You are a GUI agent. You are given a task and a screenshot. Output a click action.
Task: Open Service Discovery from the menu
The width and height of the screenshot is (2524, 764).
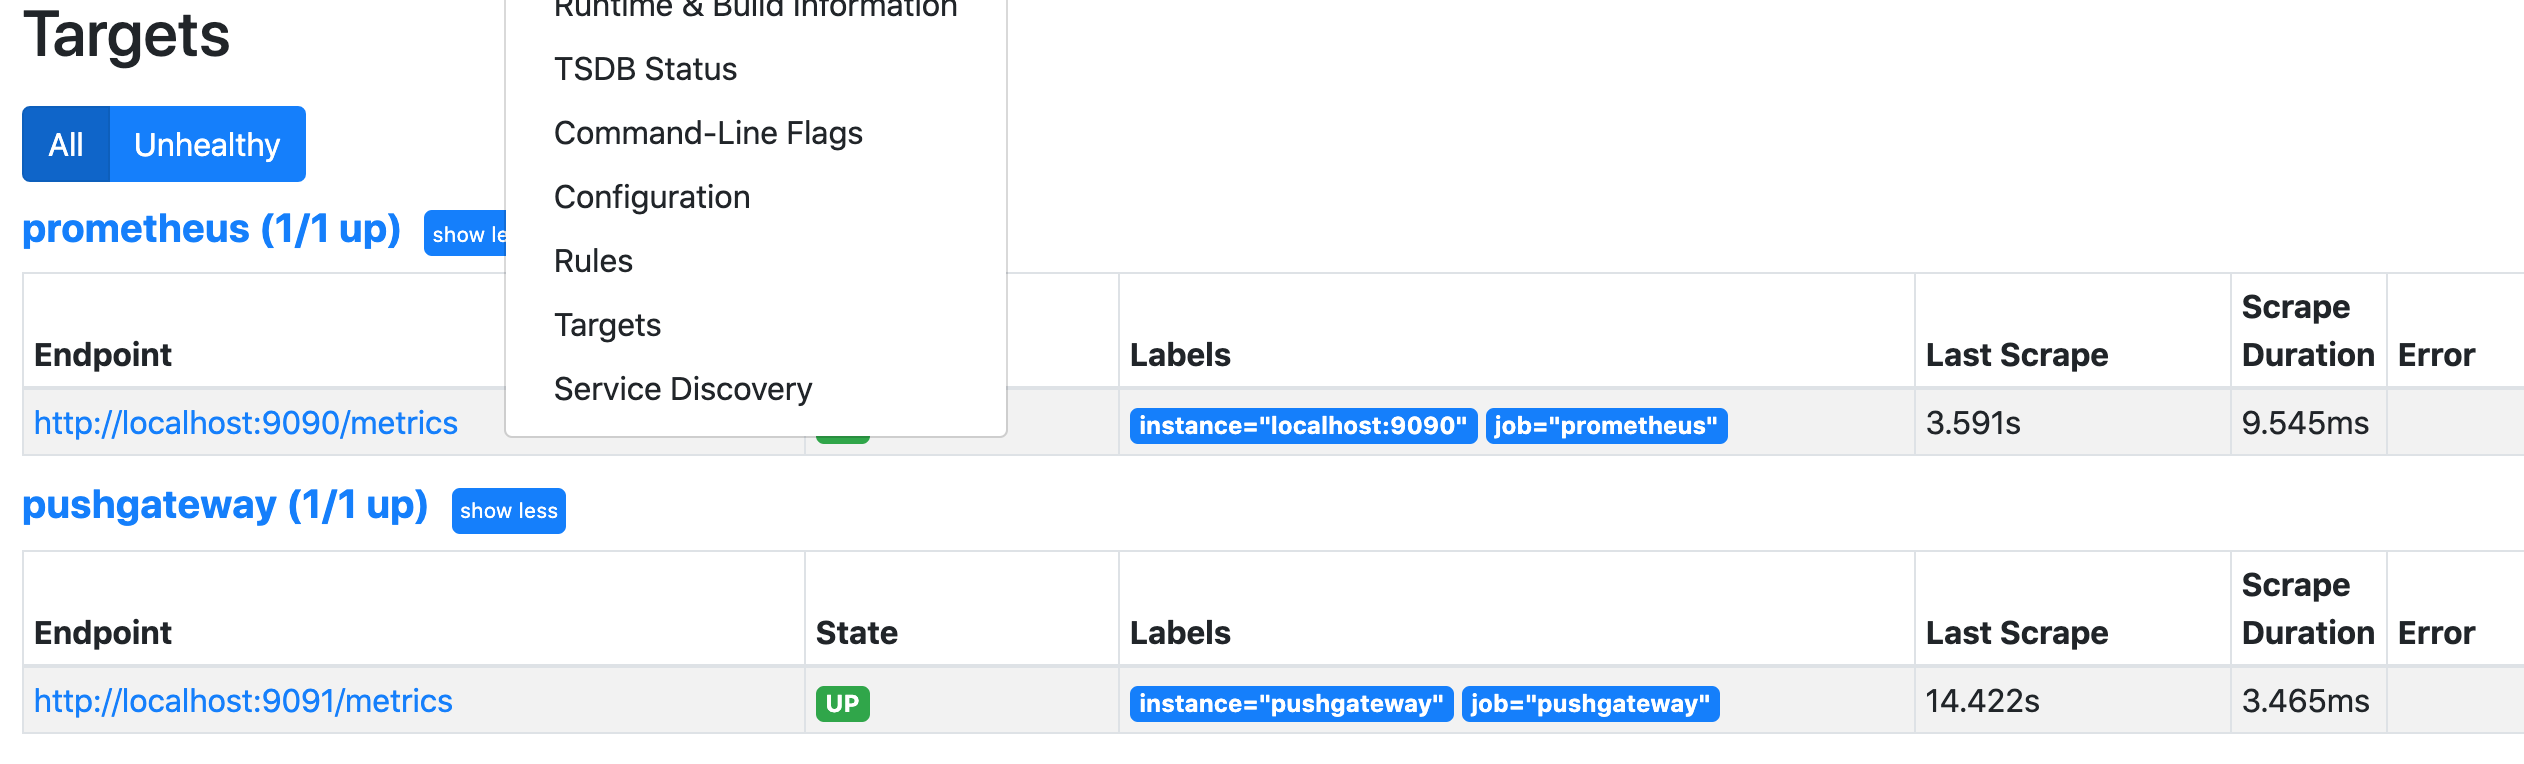coord(683,388)
